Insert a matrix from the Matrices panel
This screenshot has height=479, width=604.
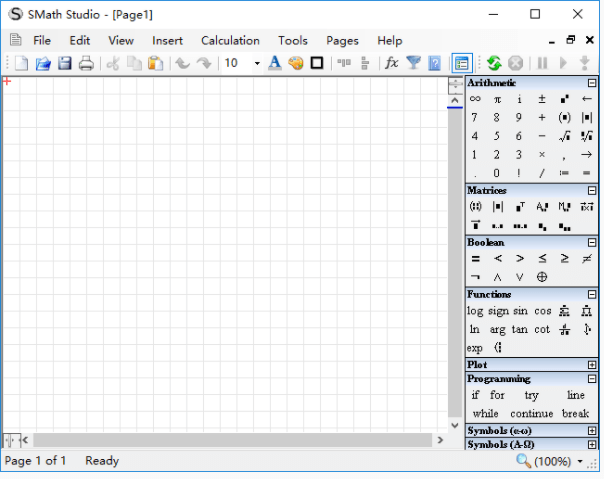(475, 207)
